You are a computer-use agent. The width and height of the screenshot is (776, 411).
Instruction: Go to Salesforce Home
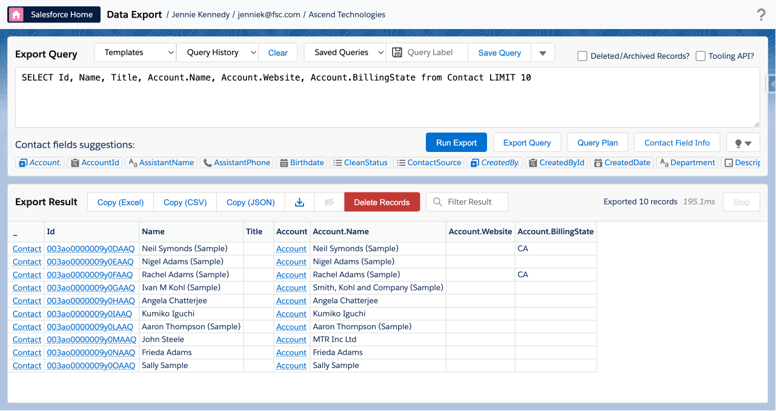[x=54, y=14]
